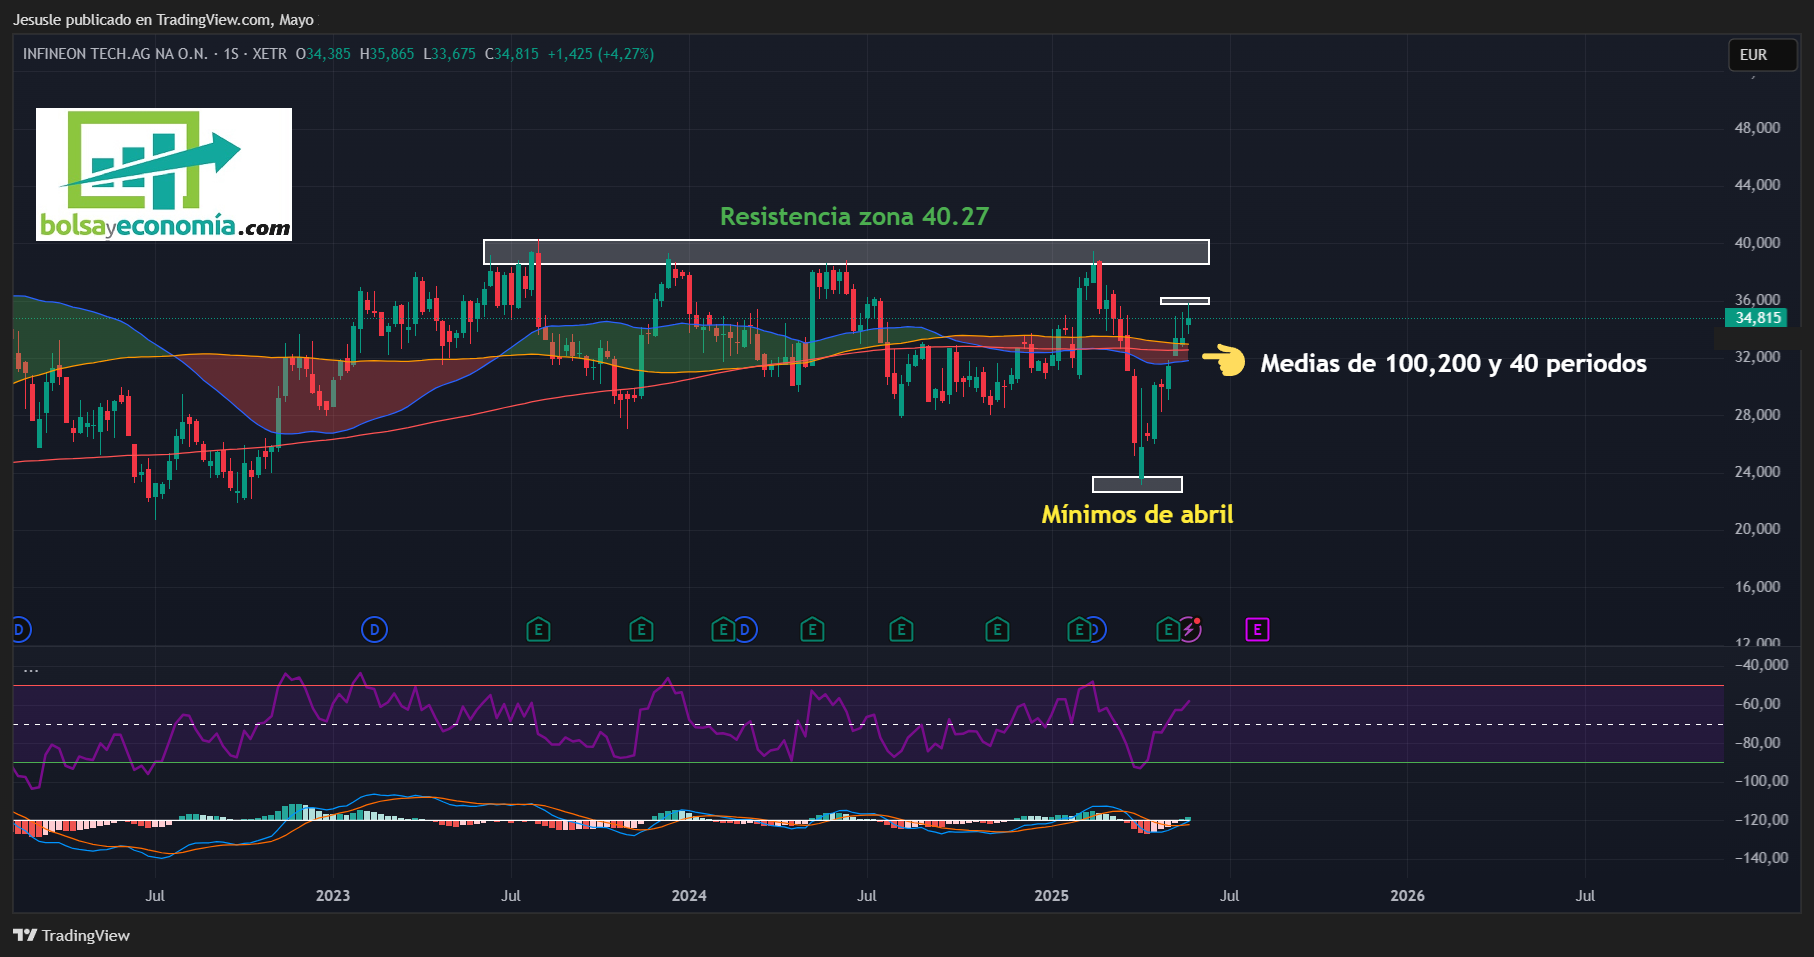Image resolution: width=1814 pixels, height=957 pixels.
Task: Click the earnings marker near August 2024
Action: coord(901,630)
